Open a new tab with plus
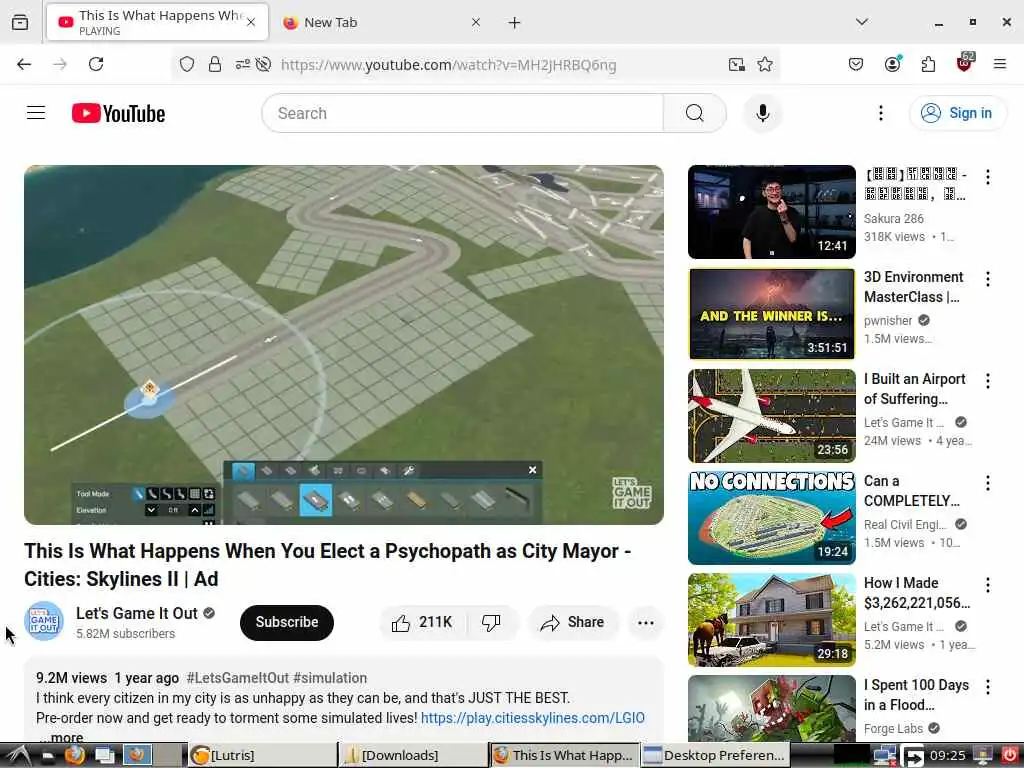1024x768 pixels. 515,22
